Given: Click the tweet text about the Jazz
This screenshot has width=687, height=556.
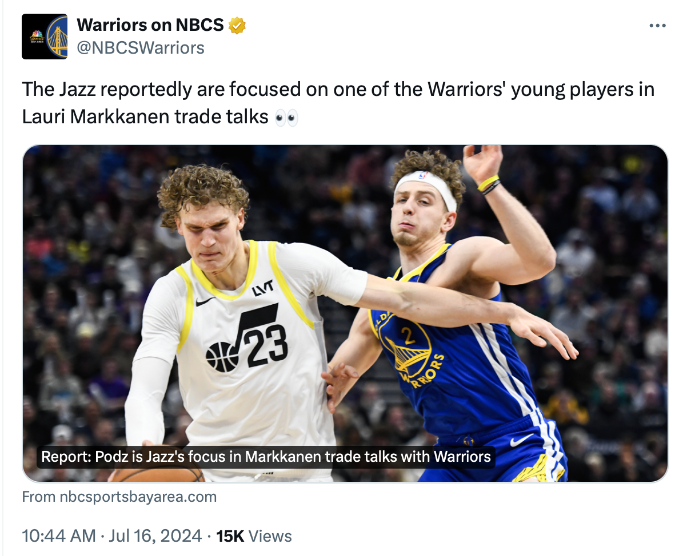Looking at the screenshot, I should pos(338,90).
